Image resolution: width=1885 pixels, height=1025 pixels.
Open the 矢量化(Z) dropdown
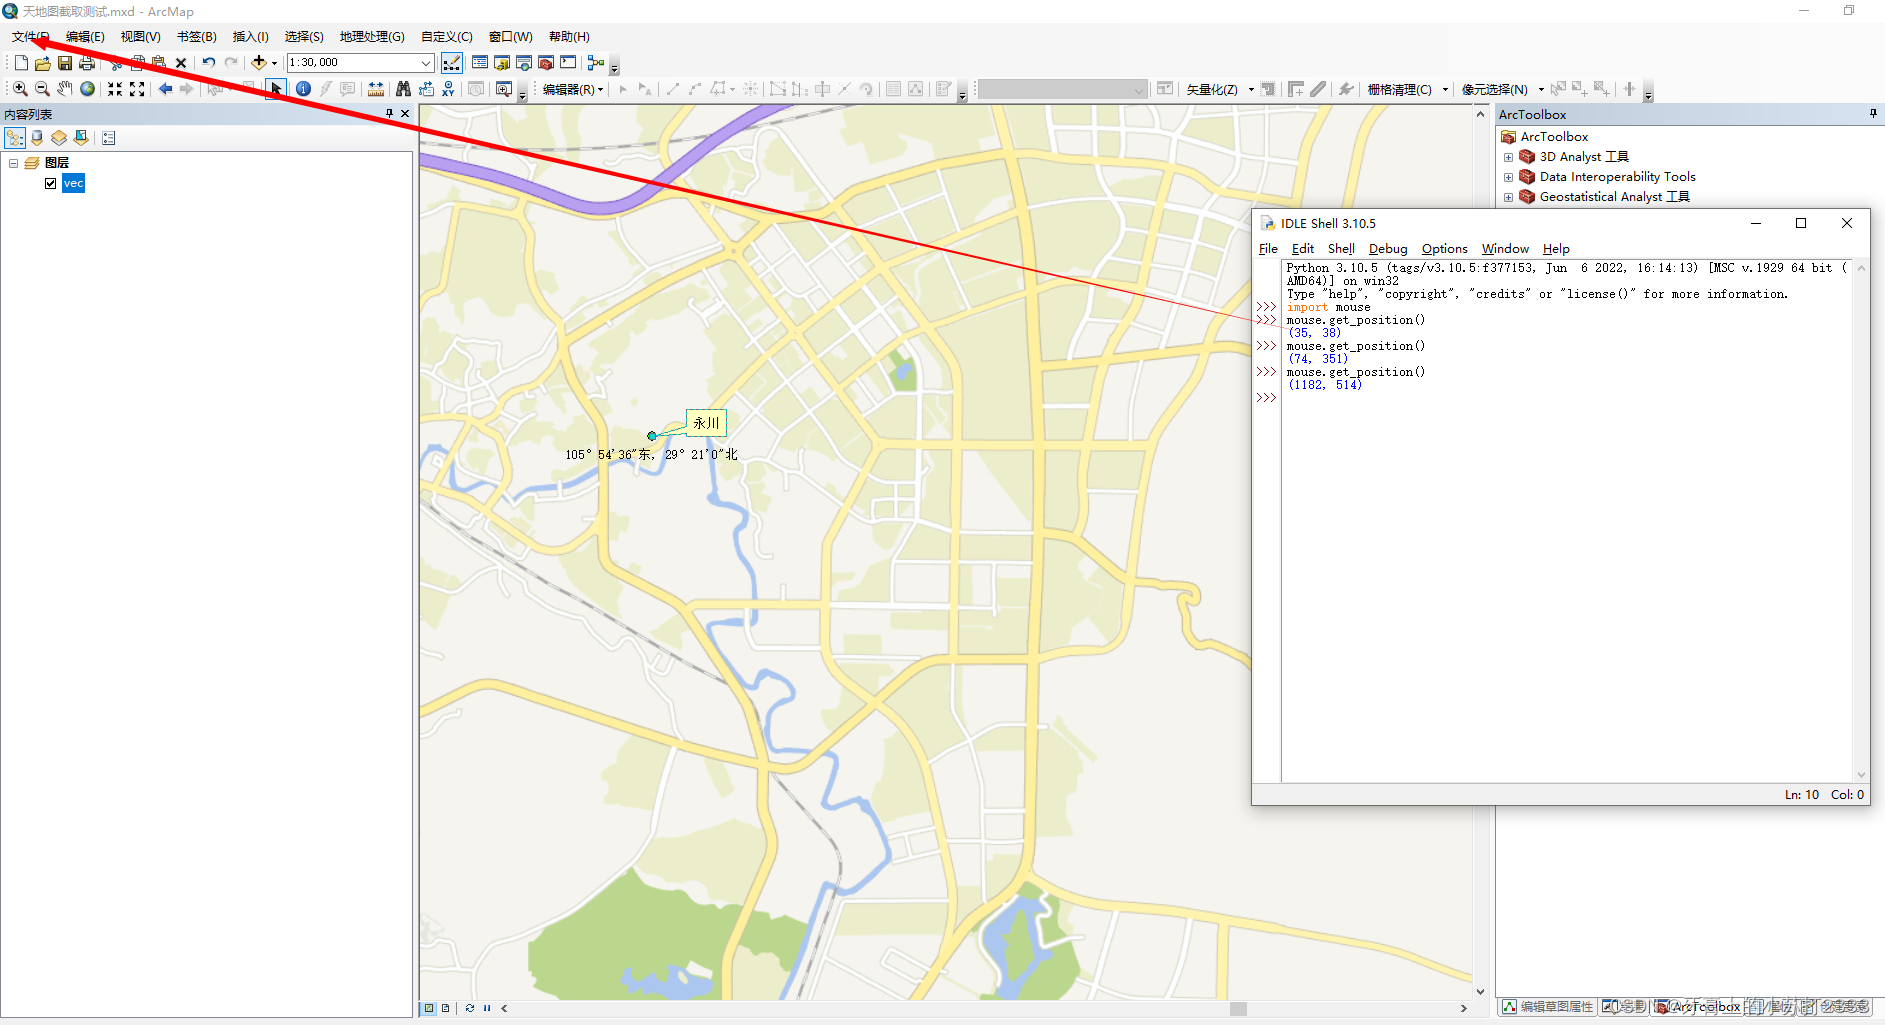coord(1219,89)
